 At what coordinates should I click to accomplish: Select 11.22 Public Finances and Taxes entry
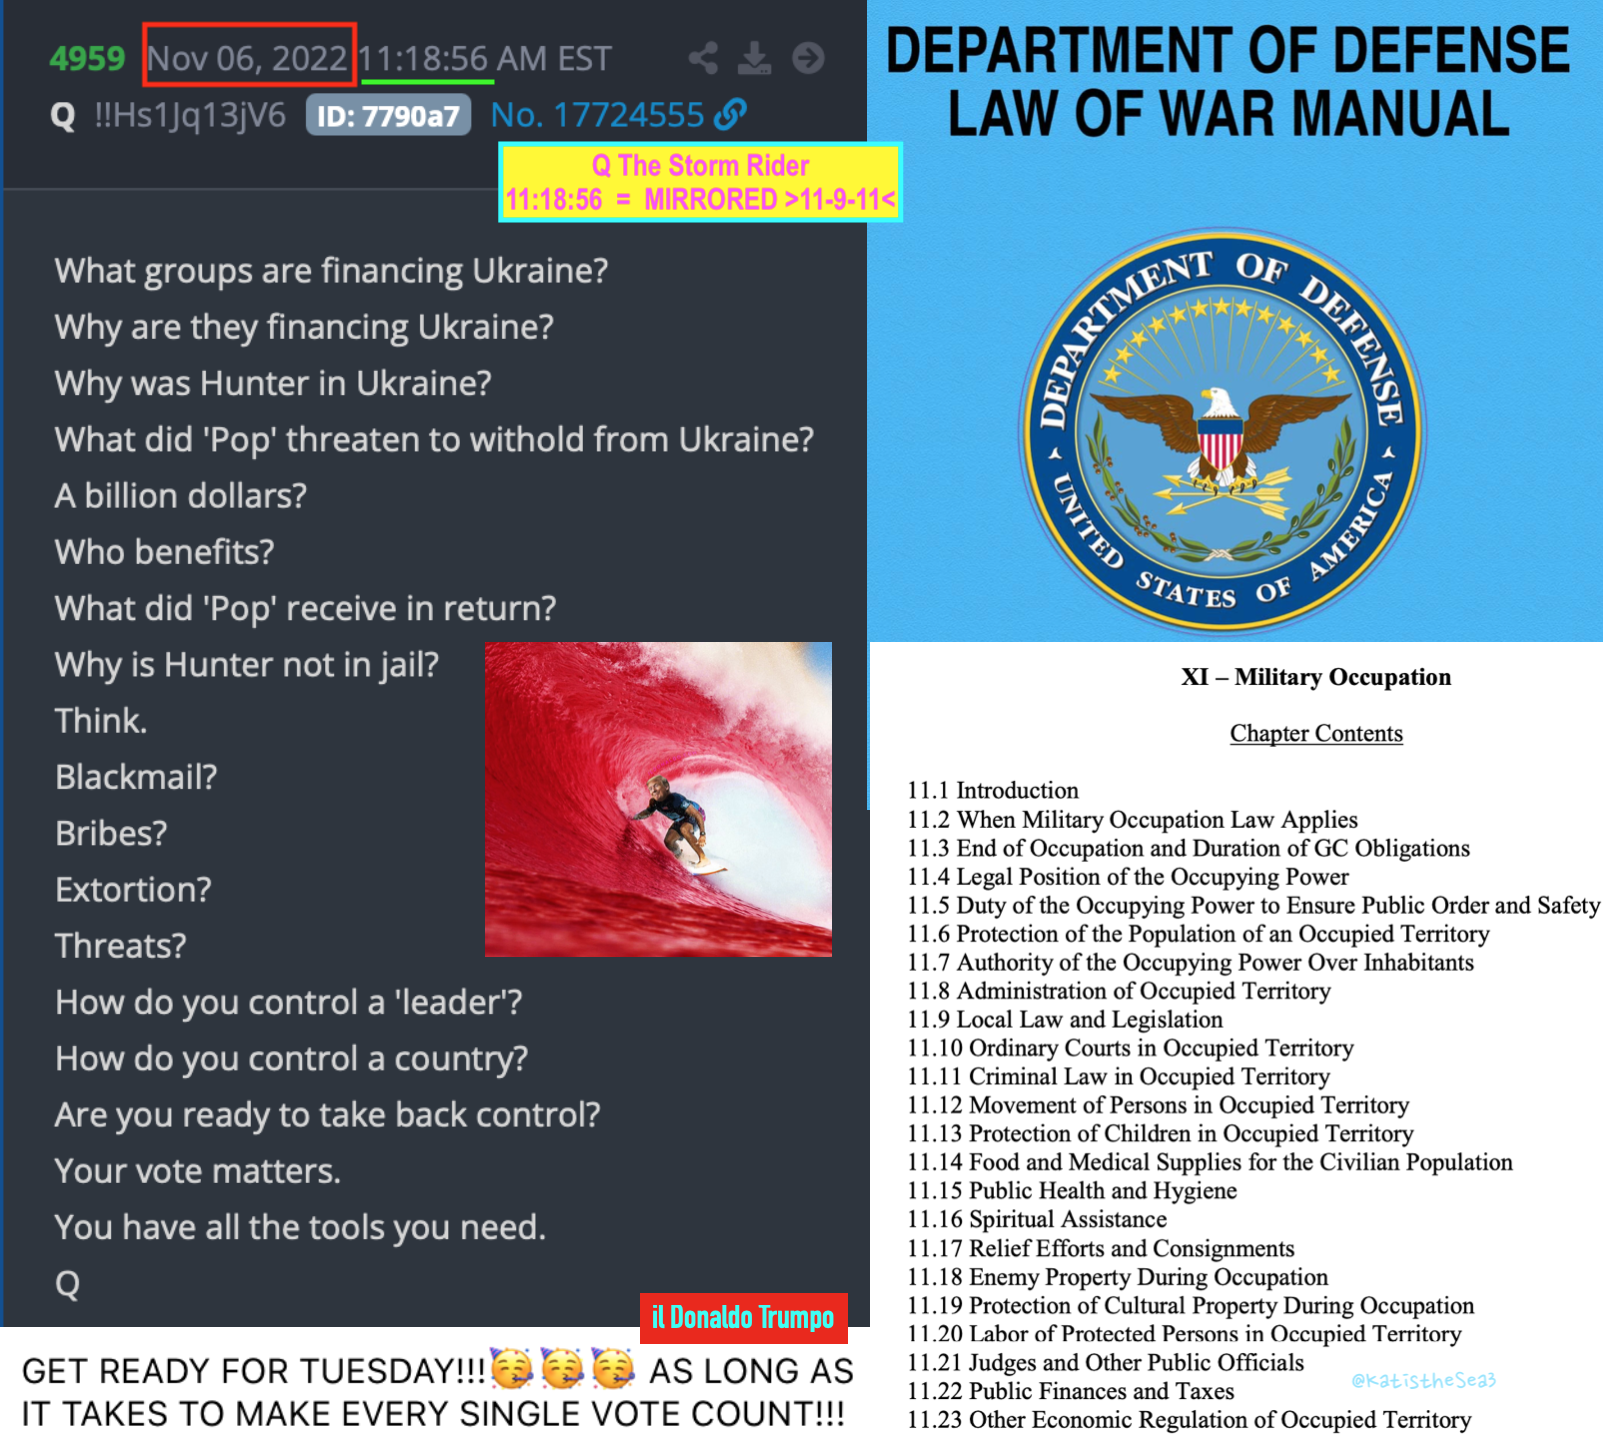coord(1071,1391)
